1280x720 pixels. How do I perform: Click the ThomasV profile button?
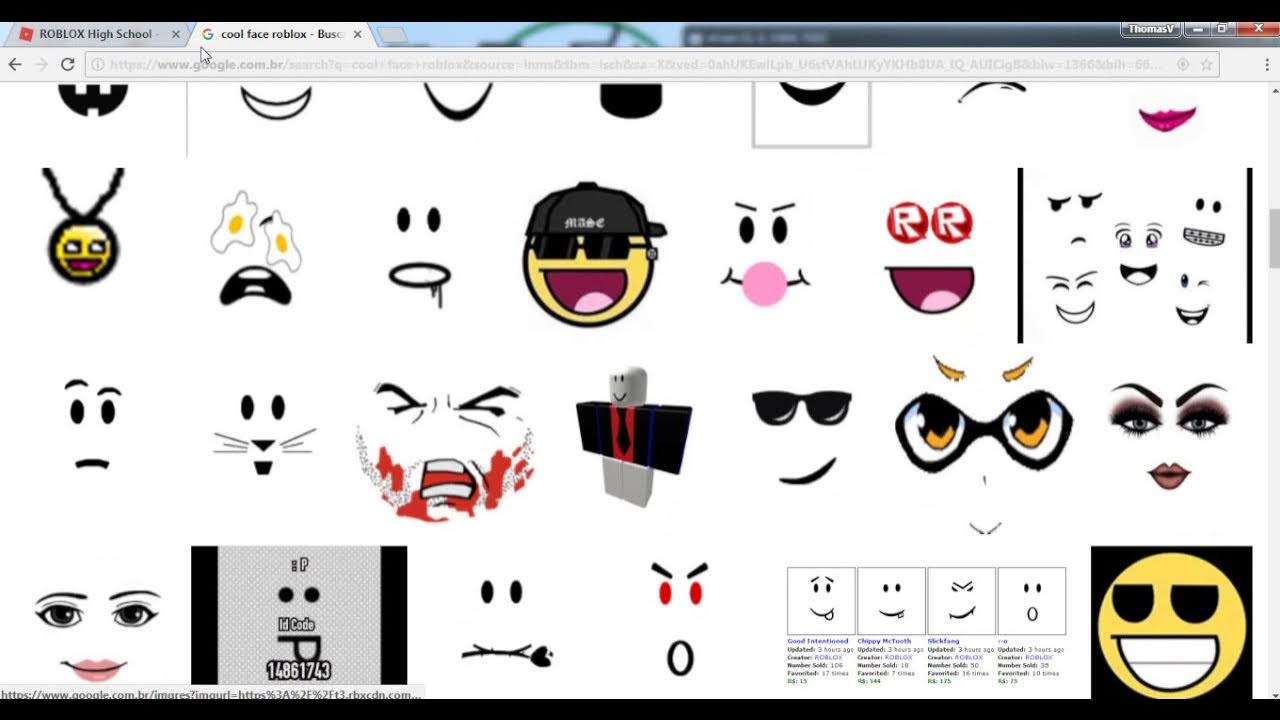1150,29
